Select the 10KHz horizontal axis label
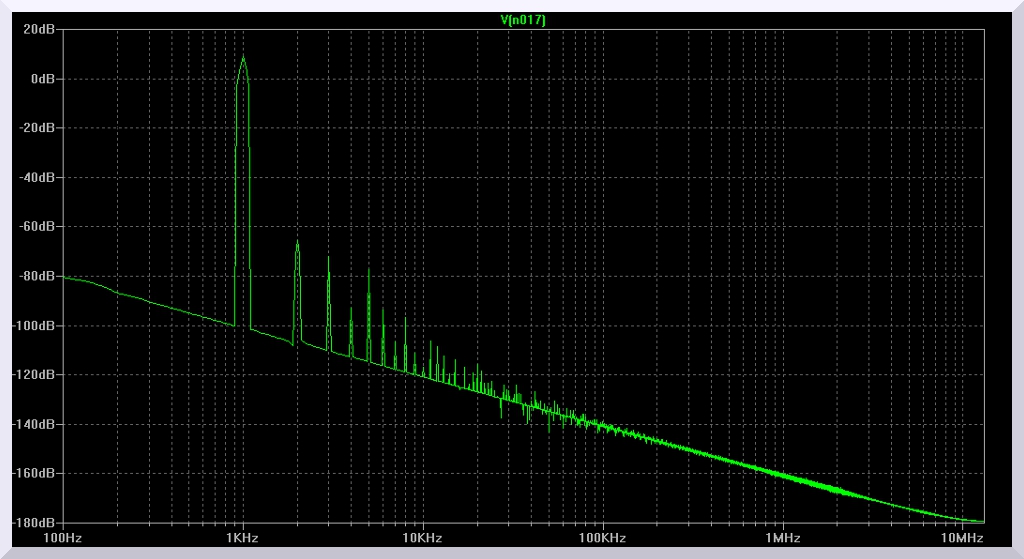 (422, 538)
